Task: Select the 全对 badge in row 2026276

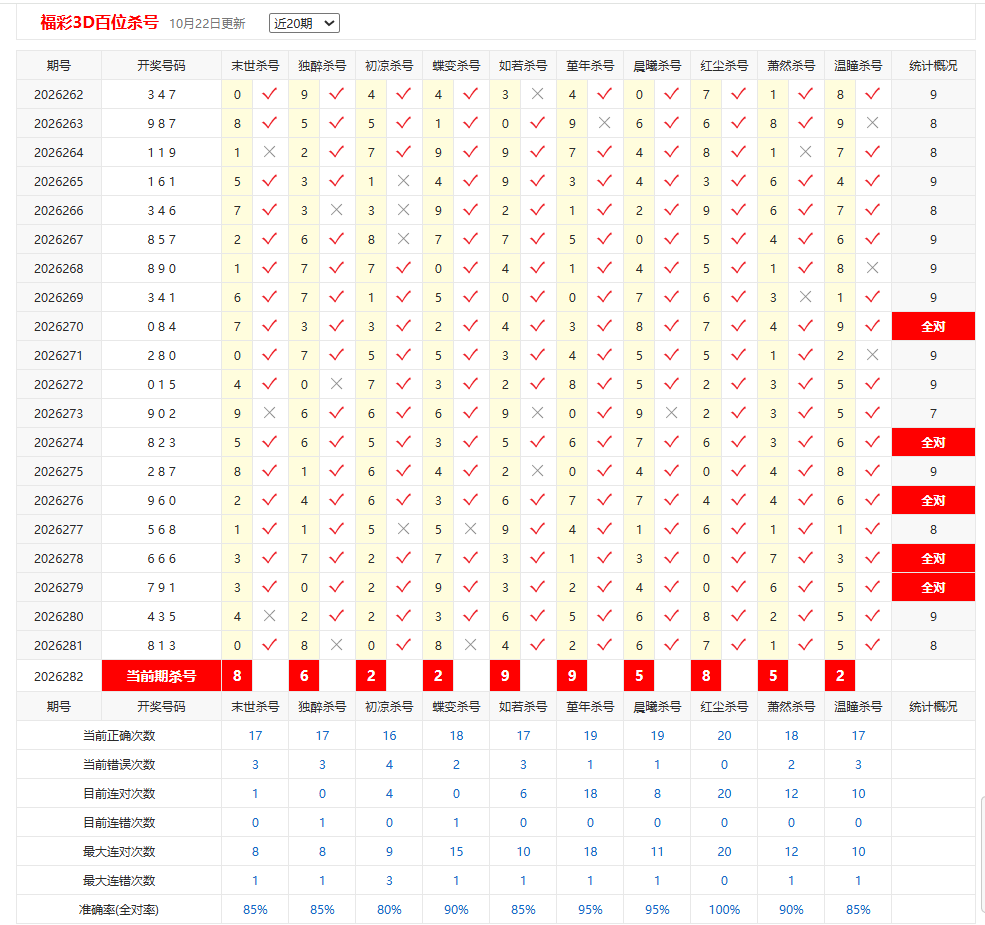Action: pos(933,500)
